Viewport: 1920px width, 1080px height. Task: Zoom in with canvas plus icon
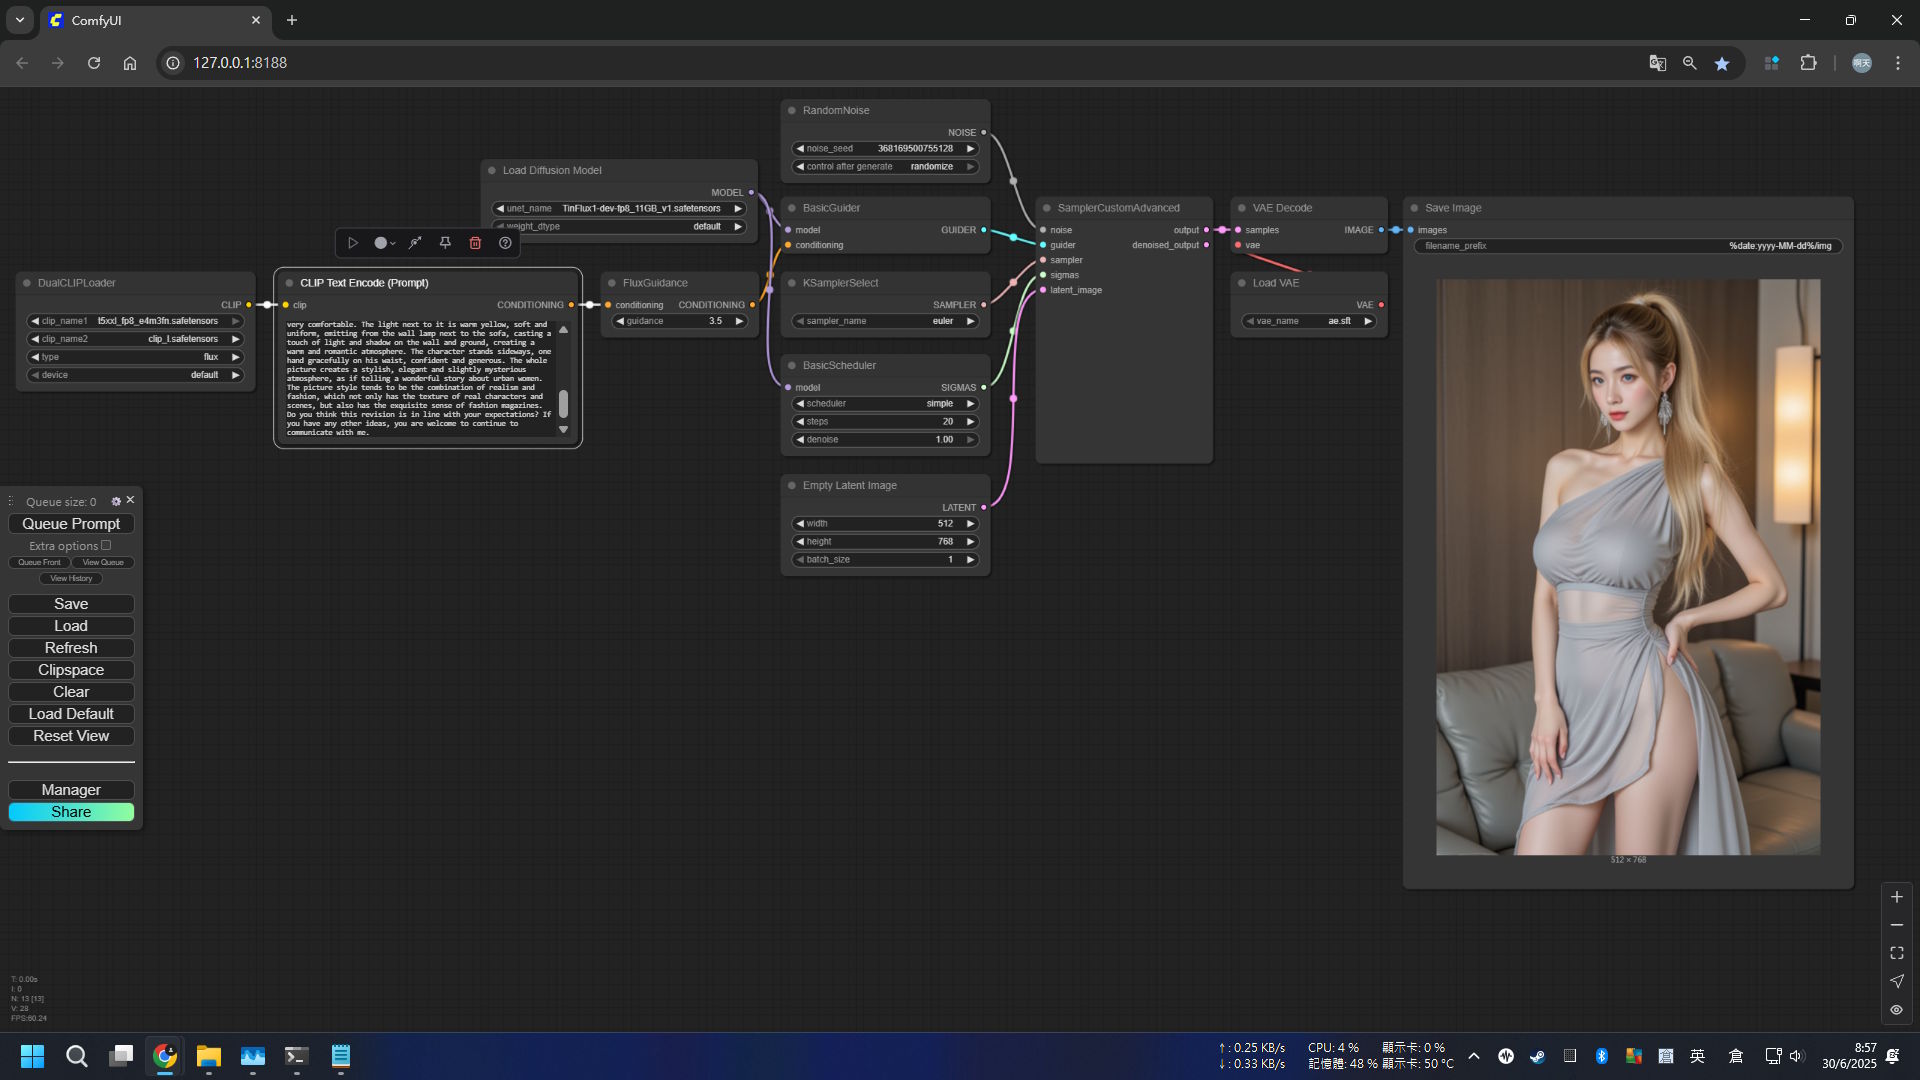1896,897
